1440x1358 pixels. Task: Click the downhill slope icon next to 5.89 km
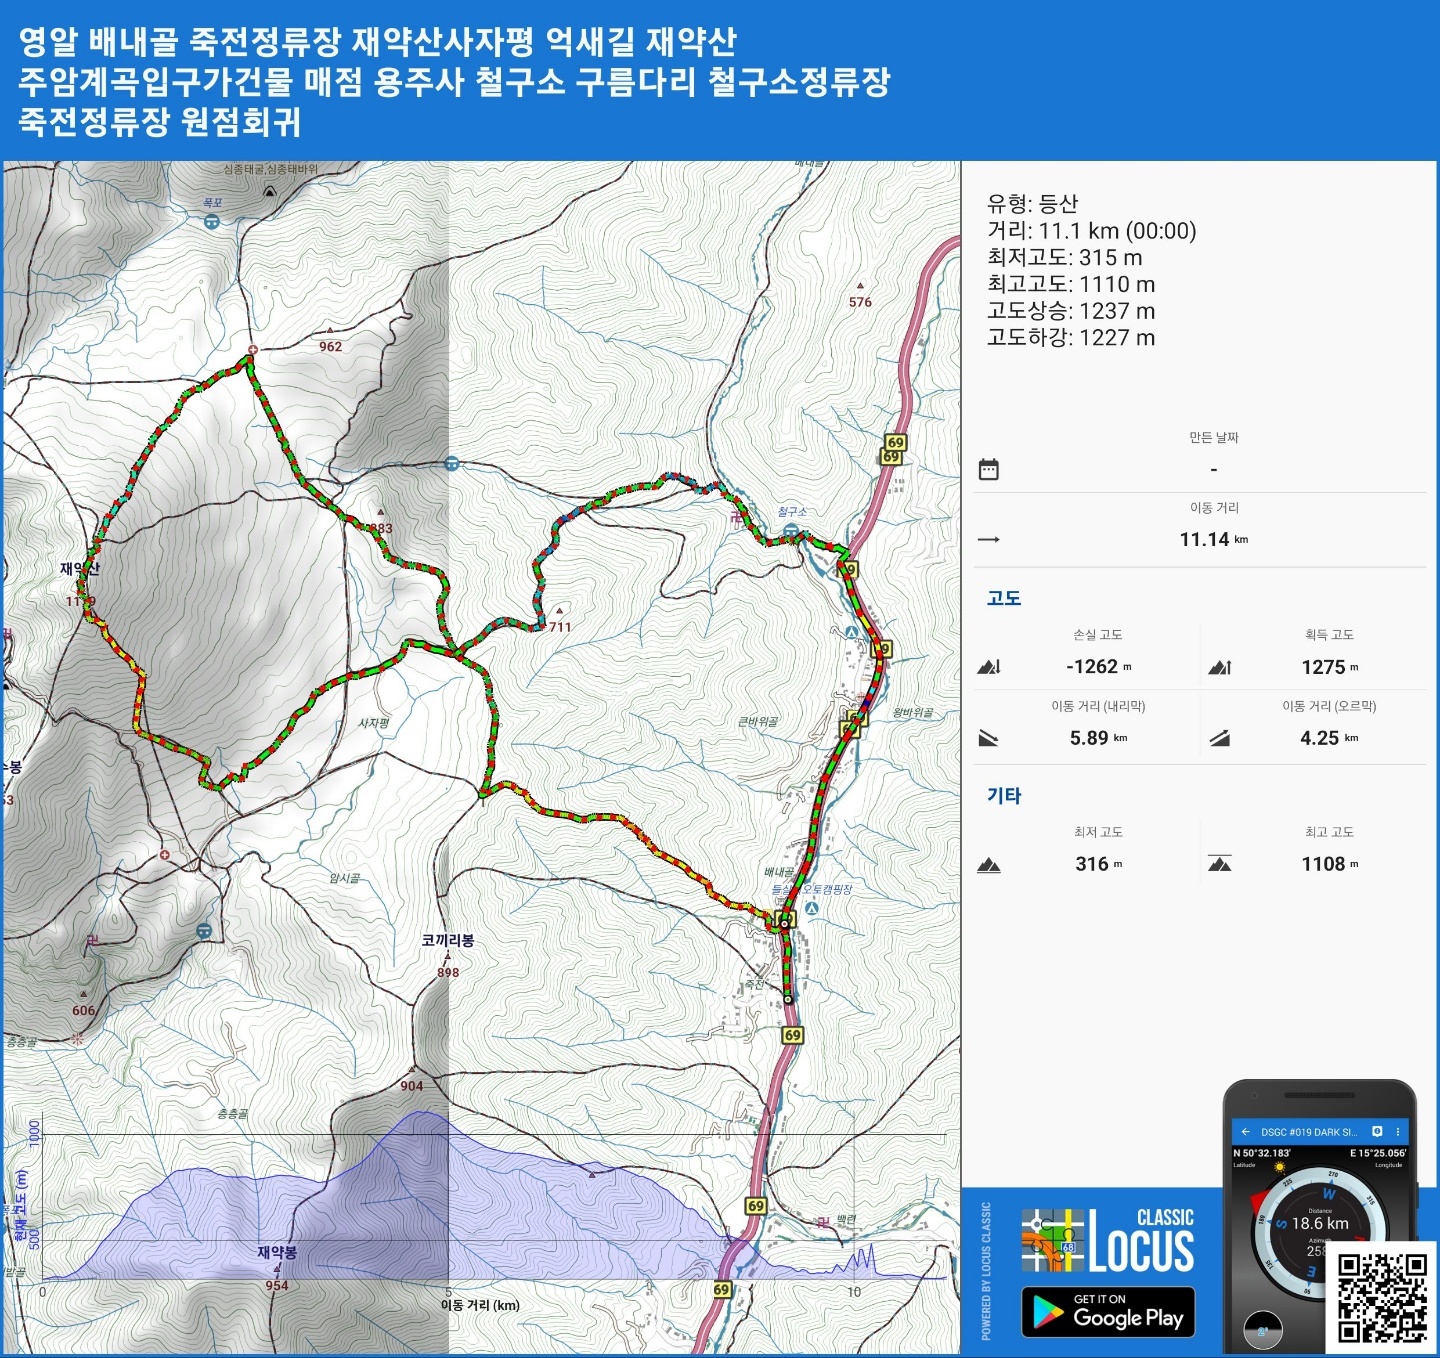(x=989, y=739)
